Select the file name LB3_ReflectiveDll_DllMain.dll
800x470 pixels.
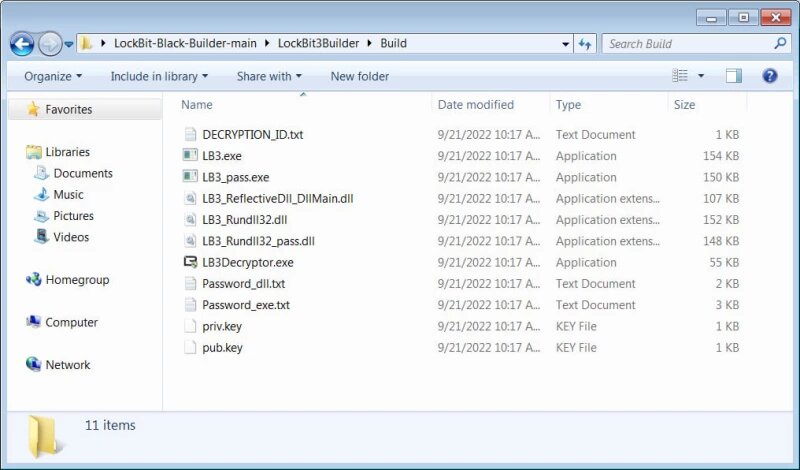tap(278, 199)
